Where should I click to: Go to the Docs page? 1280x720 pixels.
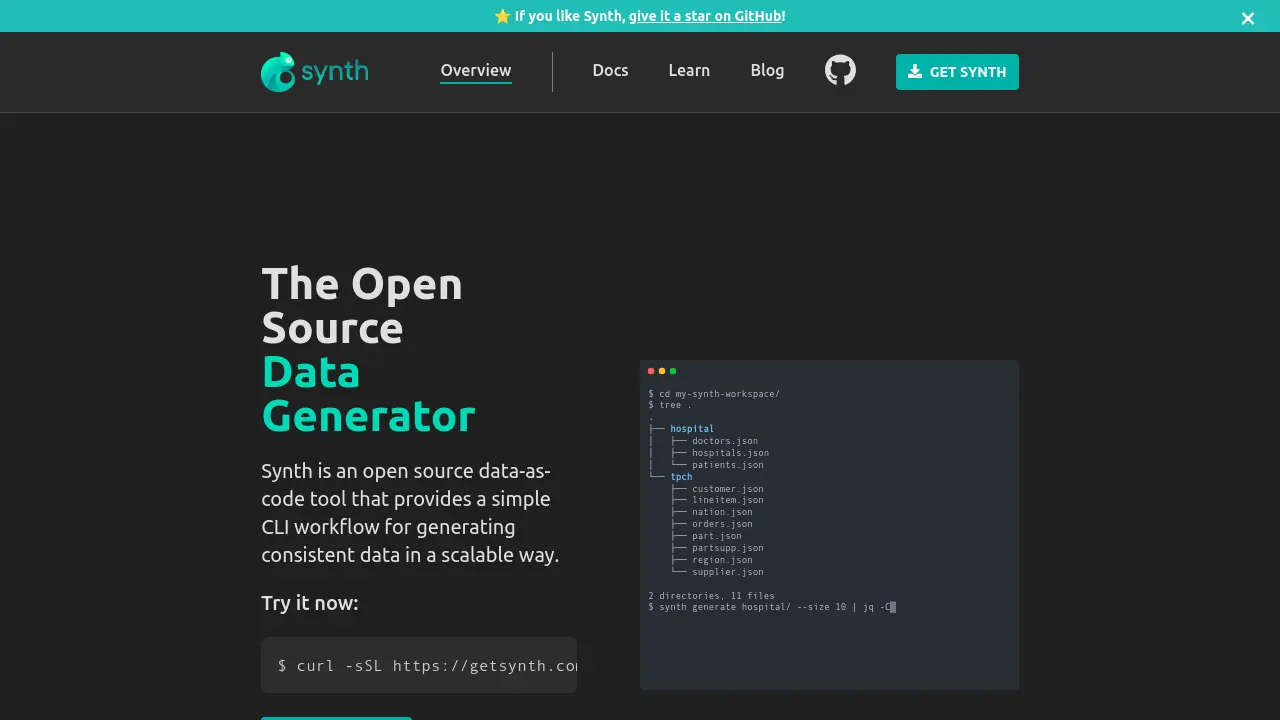pyautogui.click(x=610, y=70)
